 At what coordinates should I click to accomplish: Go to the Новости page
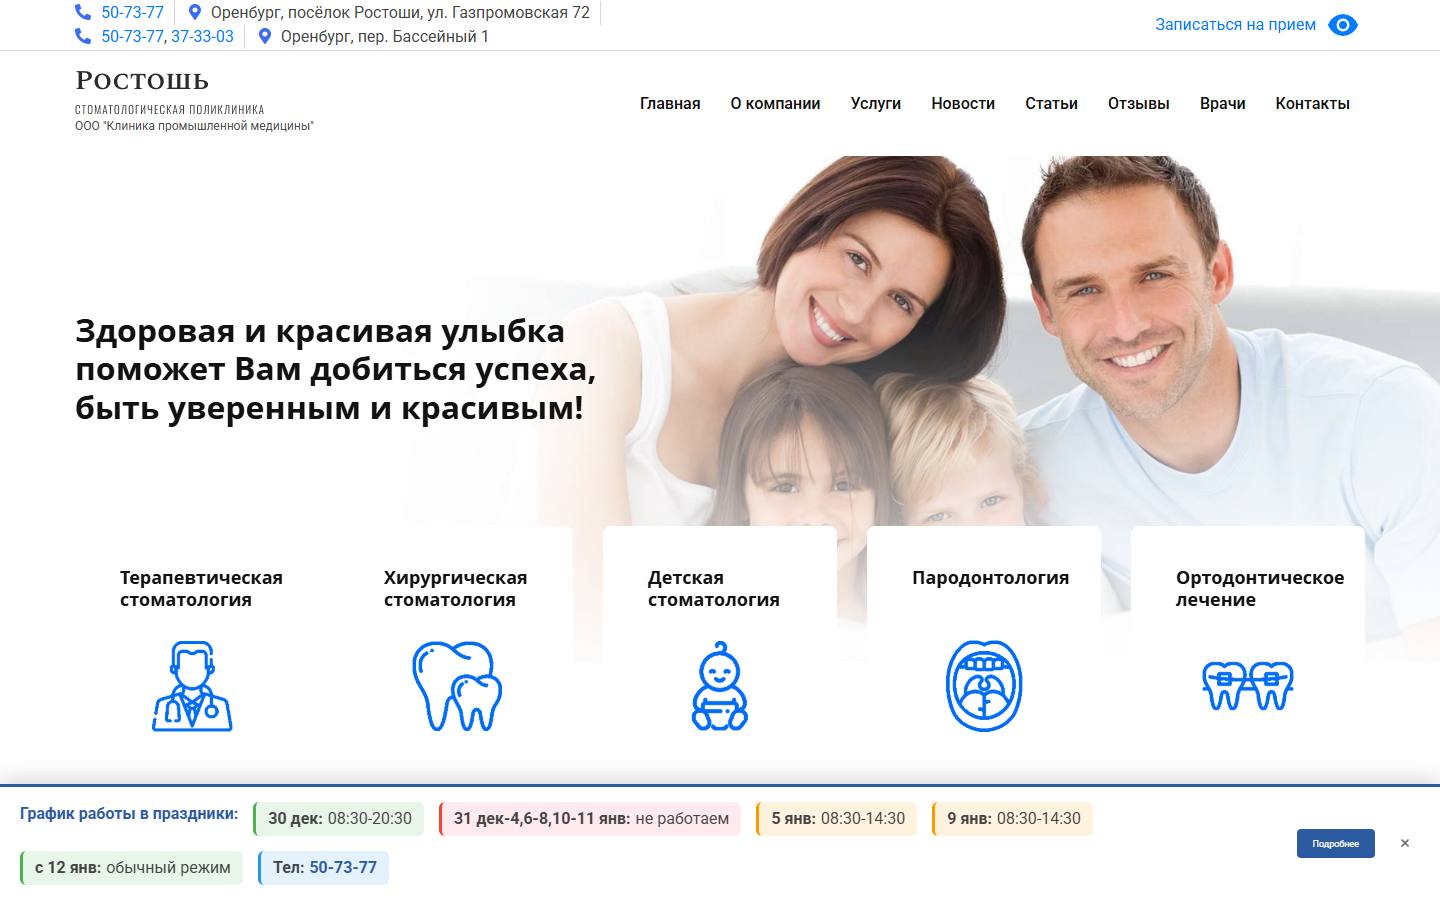963,104
